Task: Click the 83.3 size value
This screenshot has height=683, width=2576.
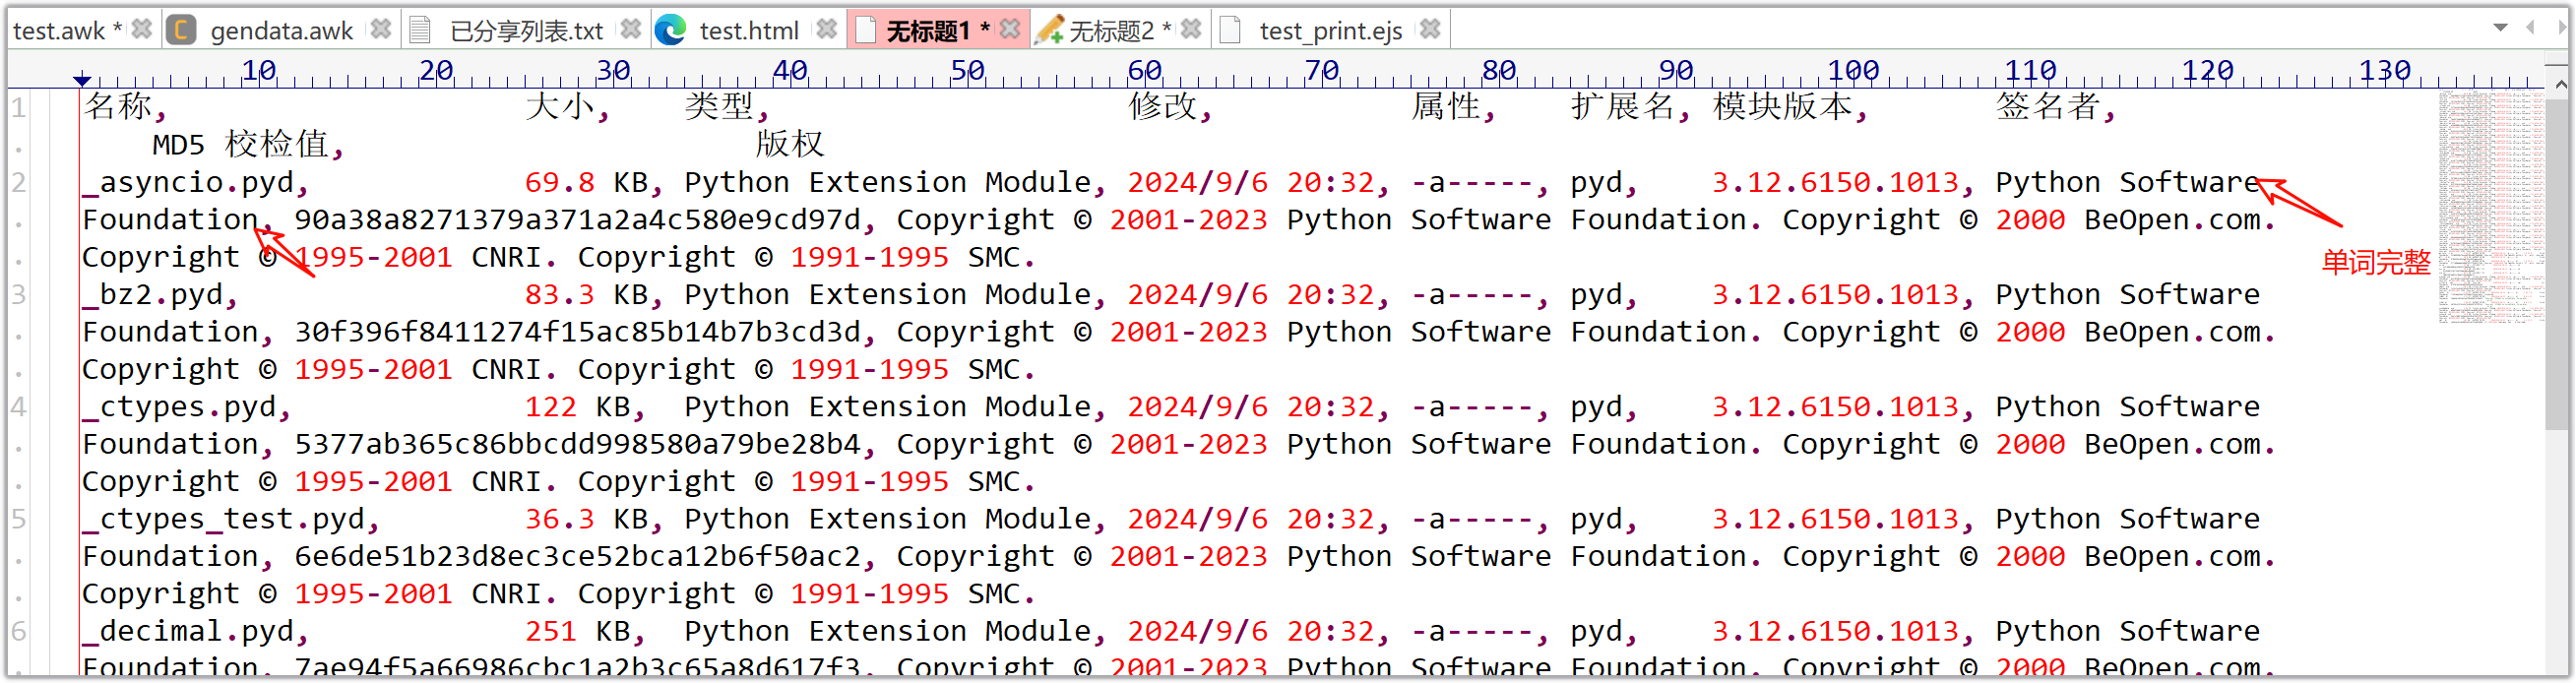Action: click(x=560, y=294)
